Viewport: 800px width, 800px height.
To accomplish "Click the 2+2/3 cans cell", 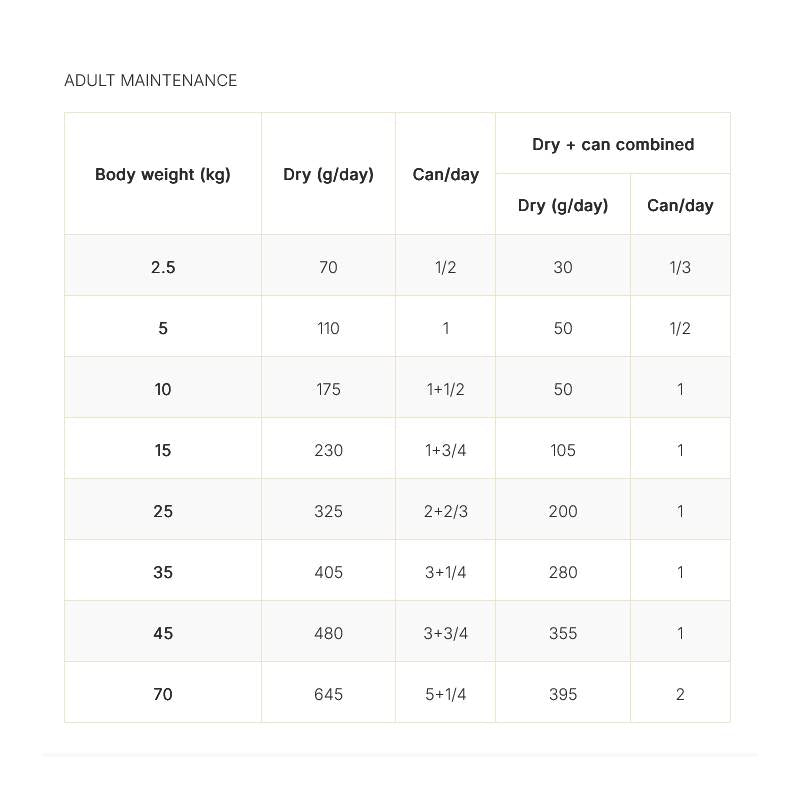I will click(445, 511).
